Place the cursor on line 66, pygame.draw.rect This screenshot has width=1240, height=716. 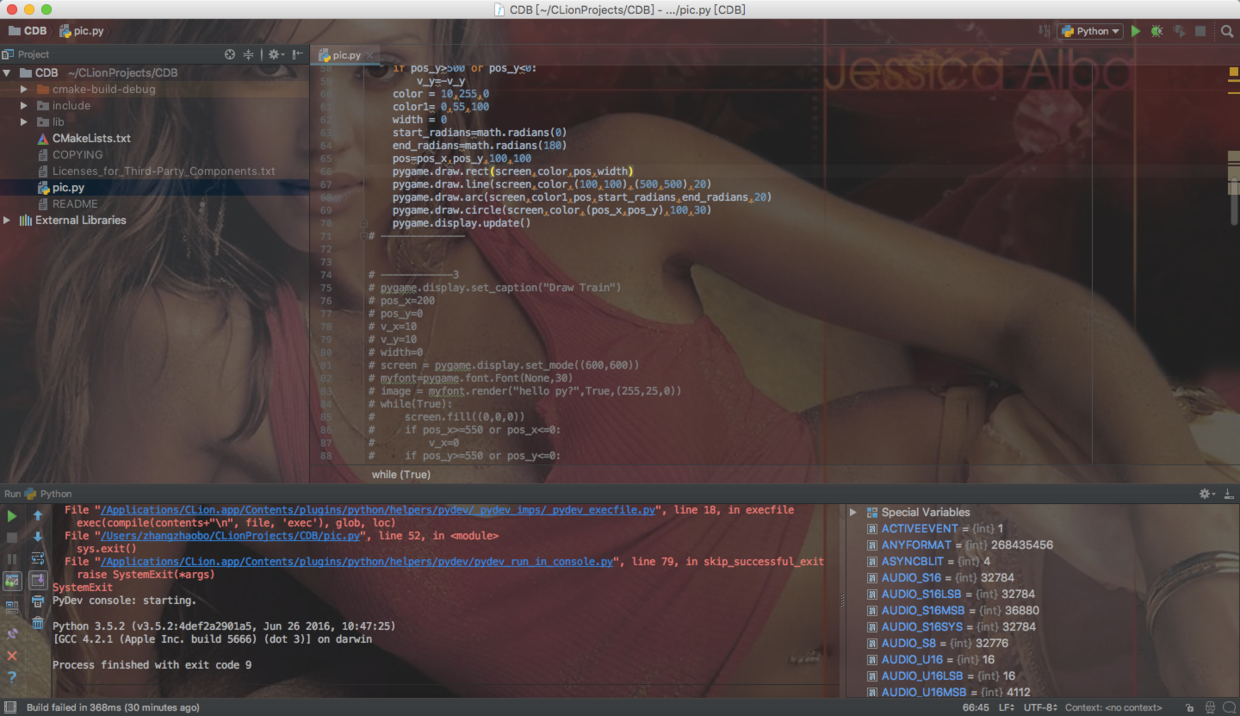point(512,171)
